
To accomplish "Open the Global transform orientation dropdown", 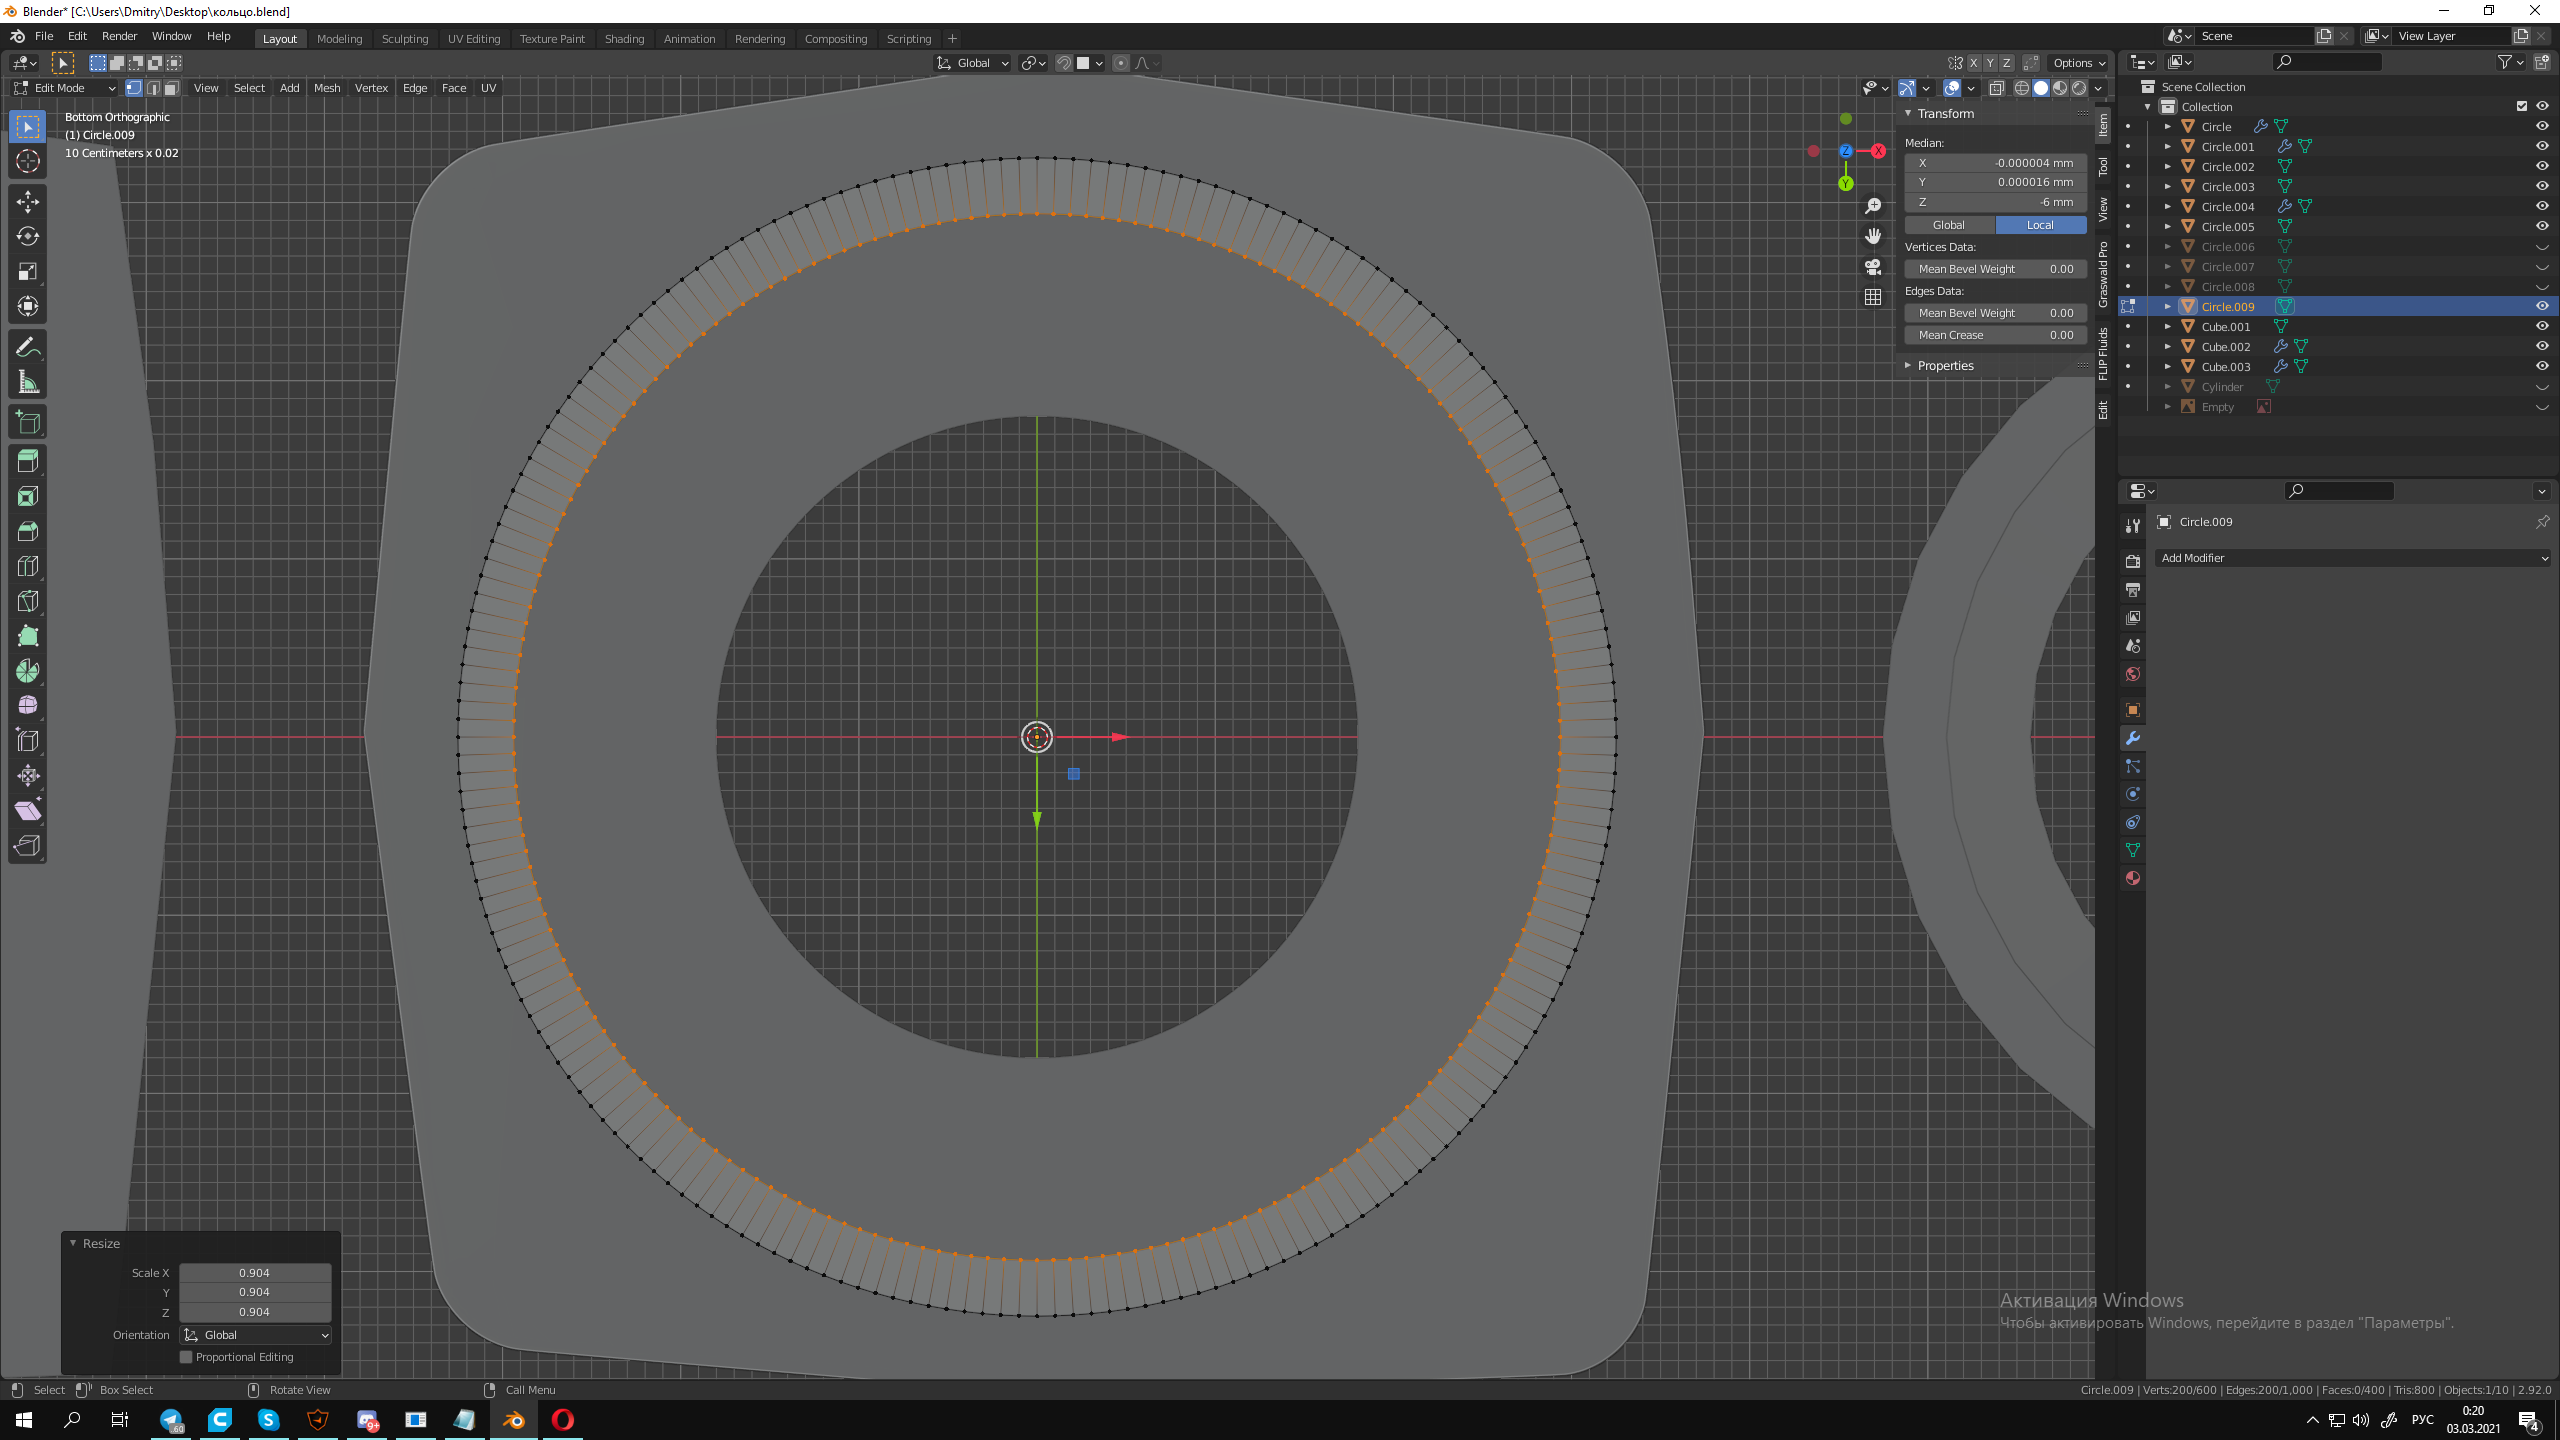I will pos(973,63).
